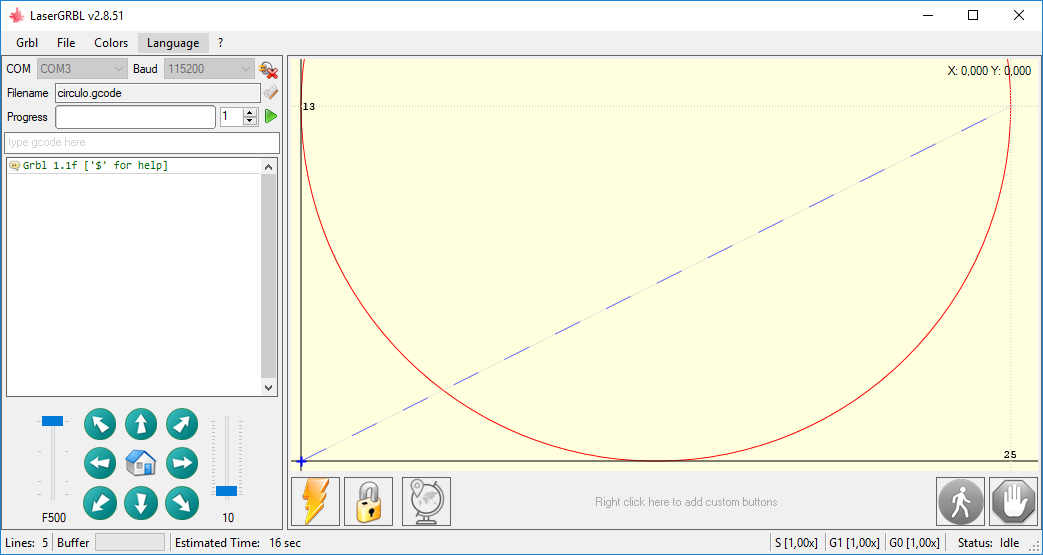This screenshot has height=555, width=1043.
Task: Click the console scrollbar up arrow
Action: click(x=268, y=167)
